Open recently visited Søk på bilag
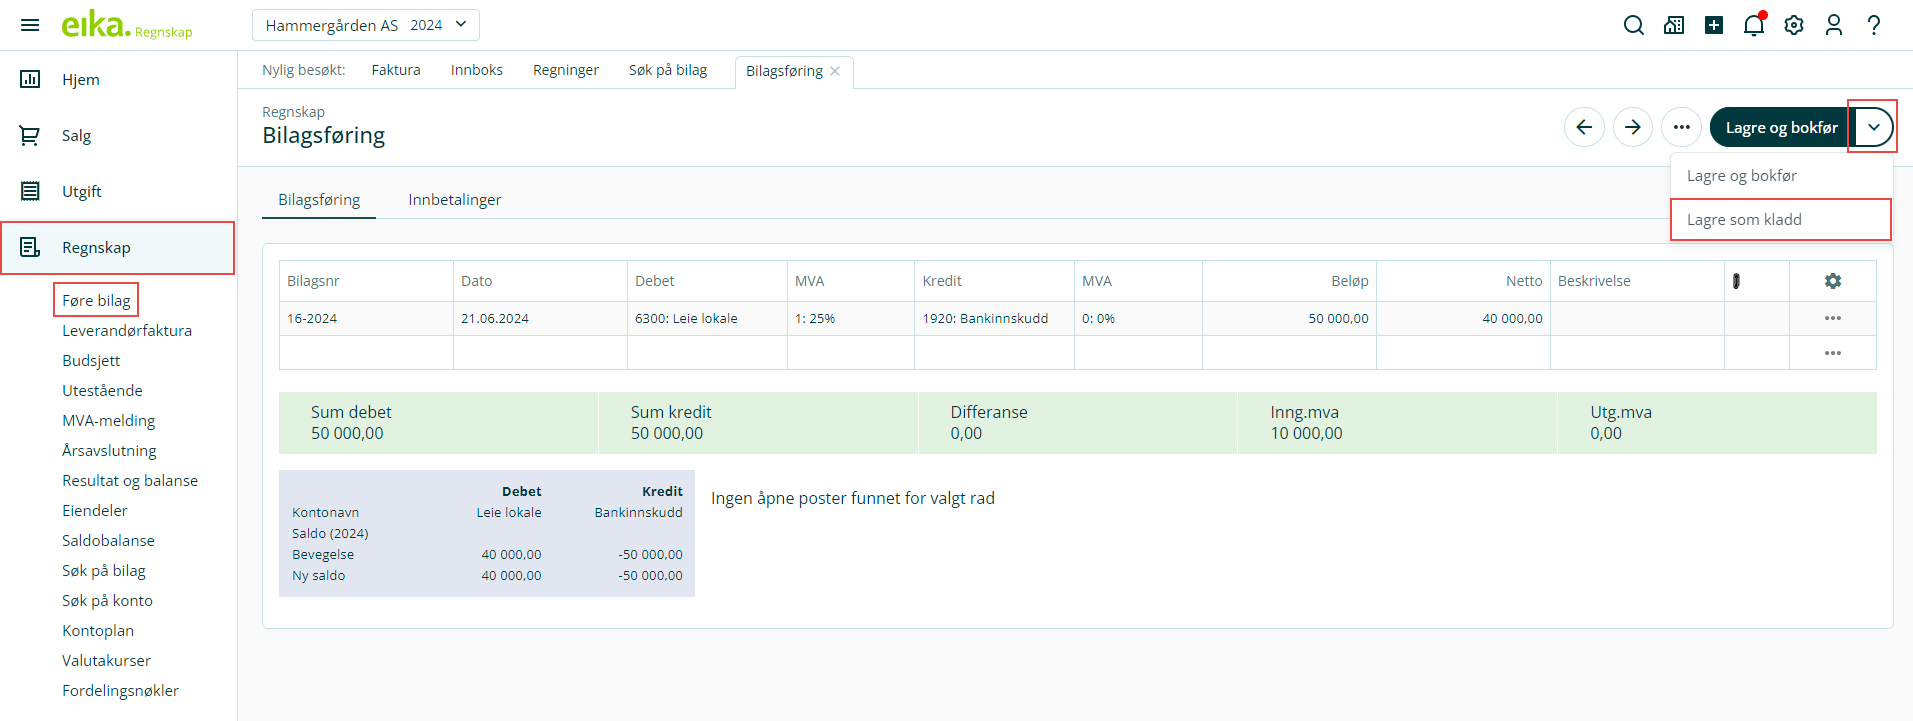Screen dimensions: 1913x721 (668, 70)
